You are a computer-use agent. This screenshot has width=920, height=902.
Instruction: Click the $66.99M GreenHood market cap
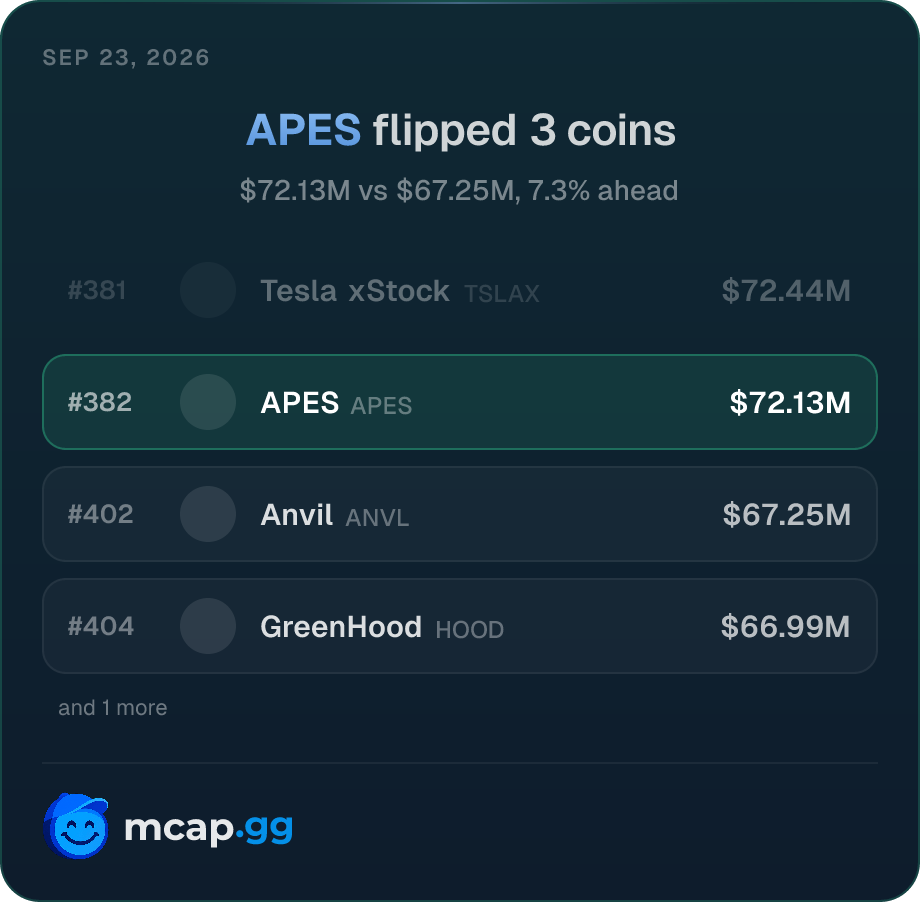click(786, 627)
